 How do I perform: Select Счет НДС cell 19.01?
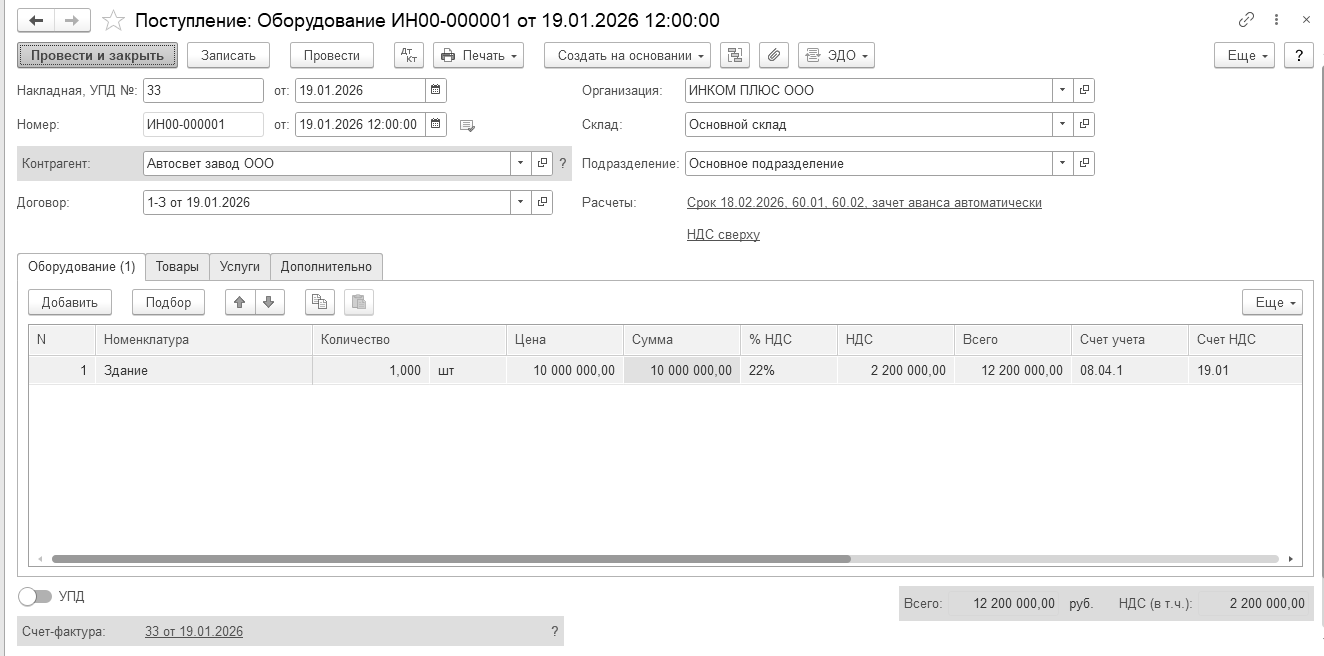1246,371
